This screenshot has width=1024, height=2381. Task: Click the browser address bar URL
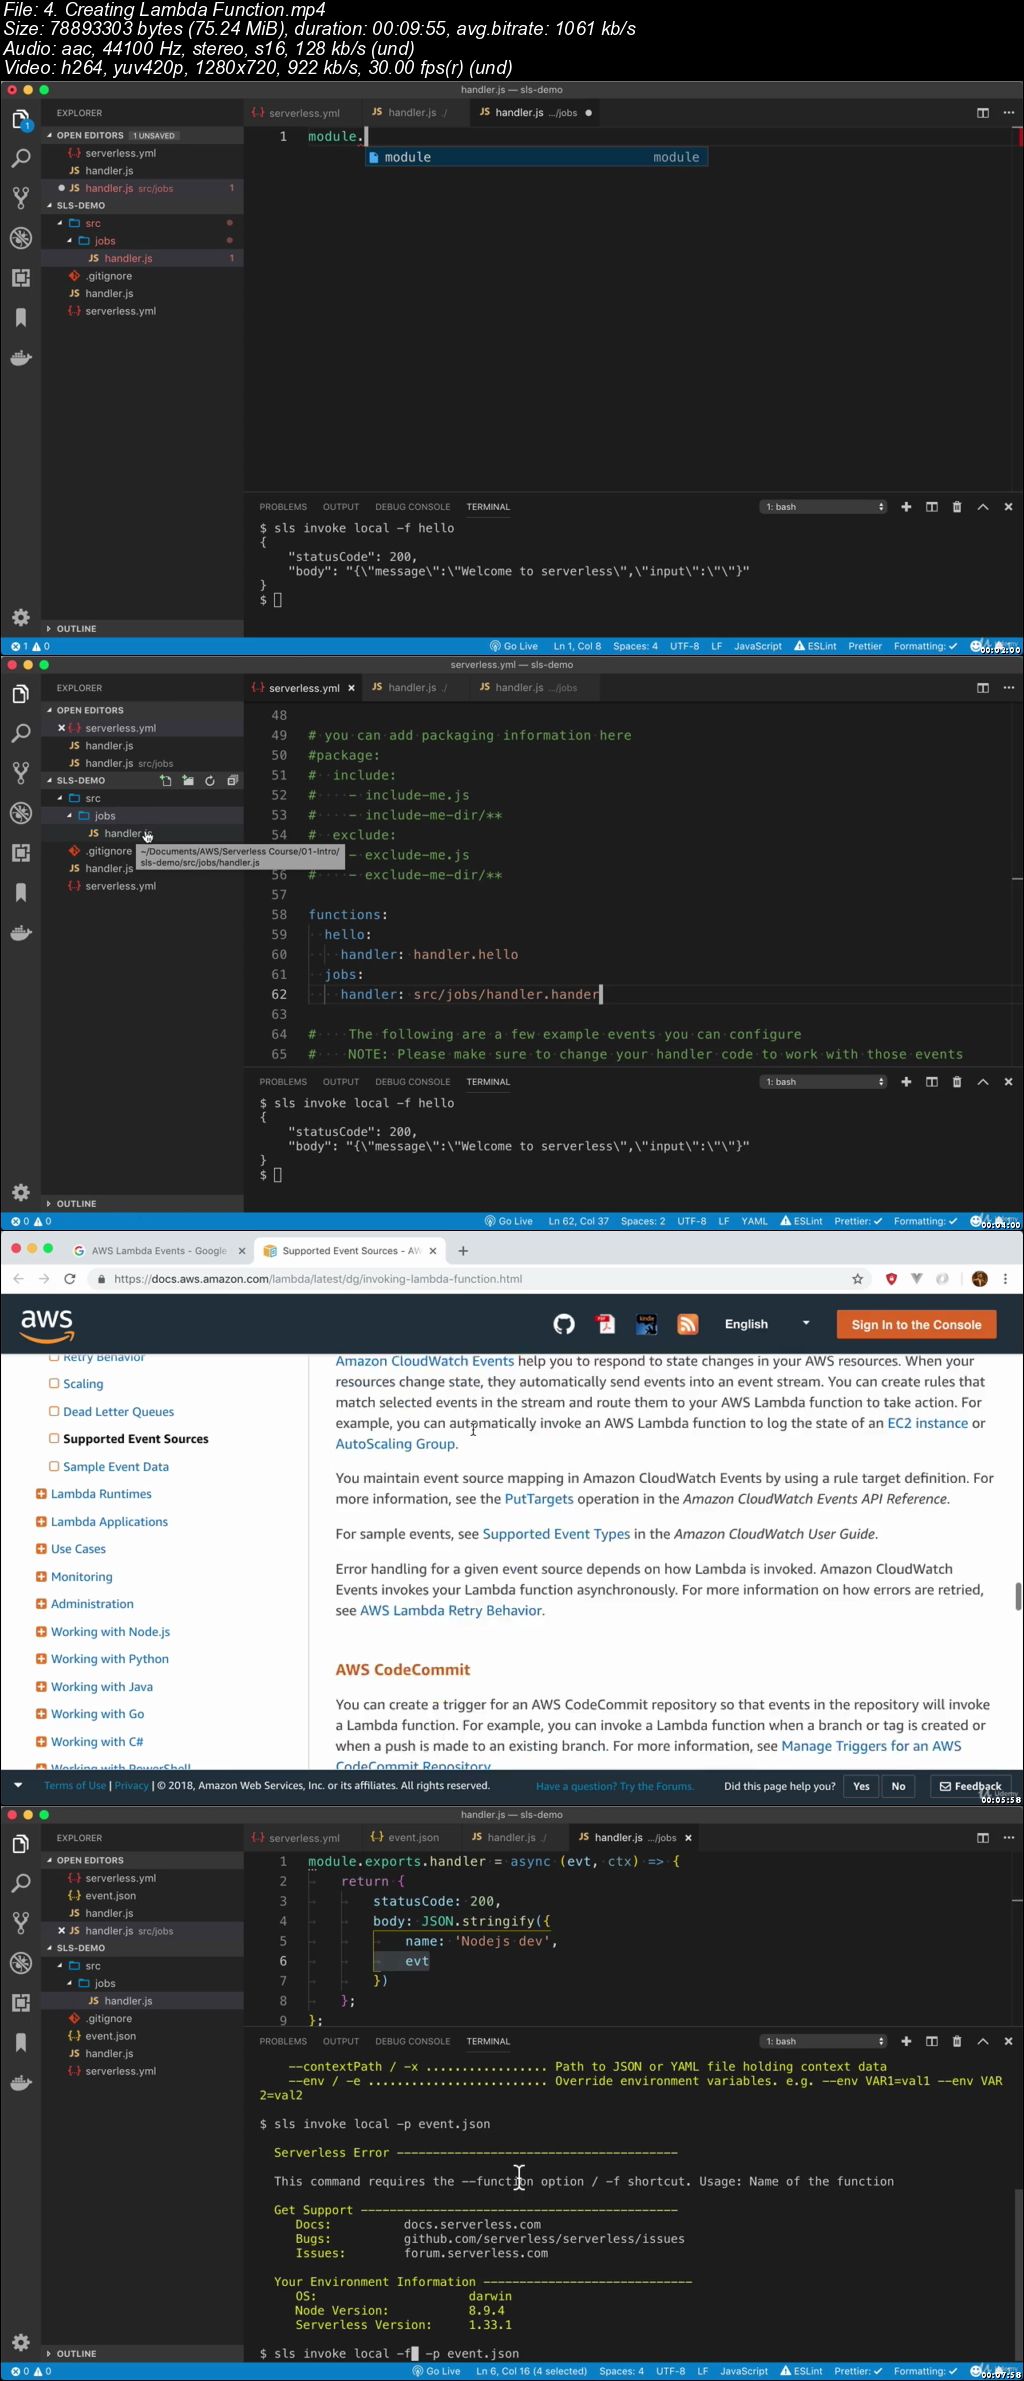[318, 1279]
